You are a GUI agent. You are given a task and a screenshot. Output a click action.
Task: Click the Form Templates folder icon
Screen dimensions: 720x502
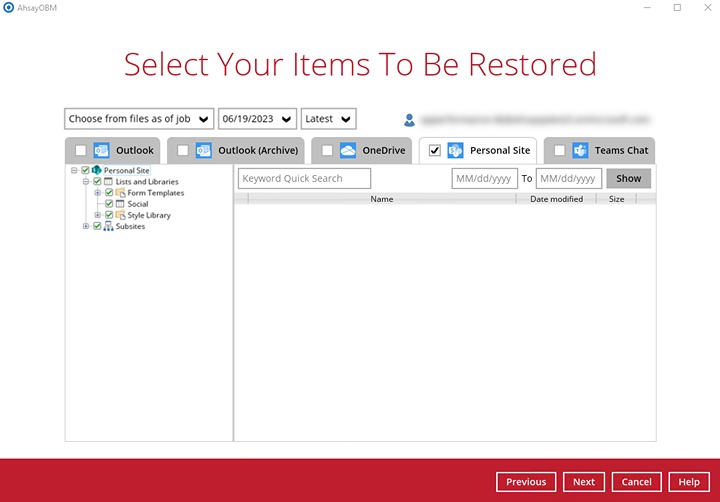(120, 193)
